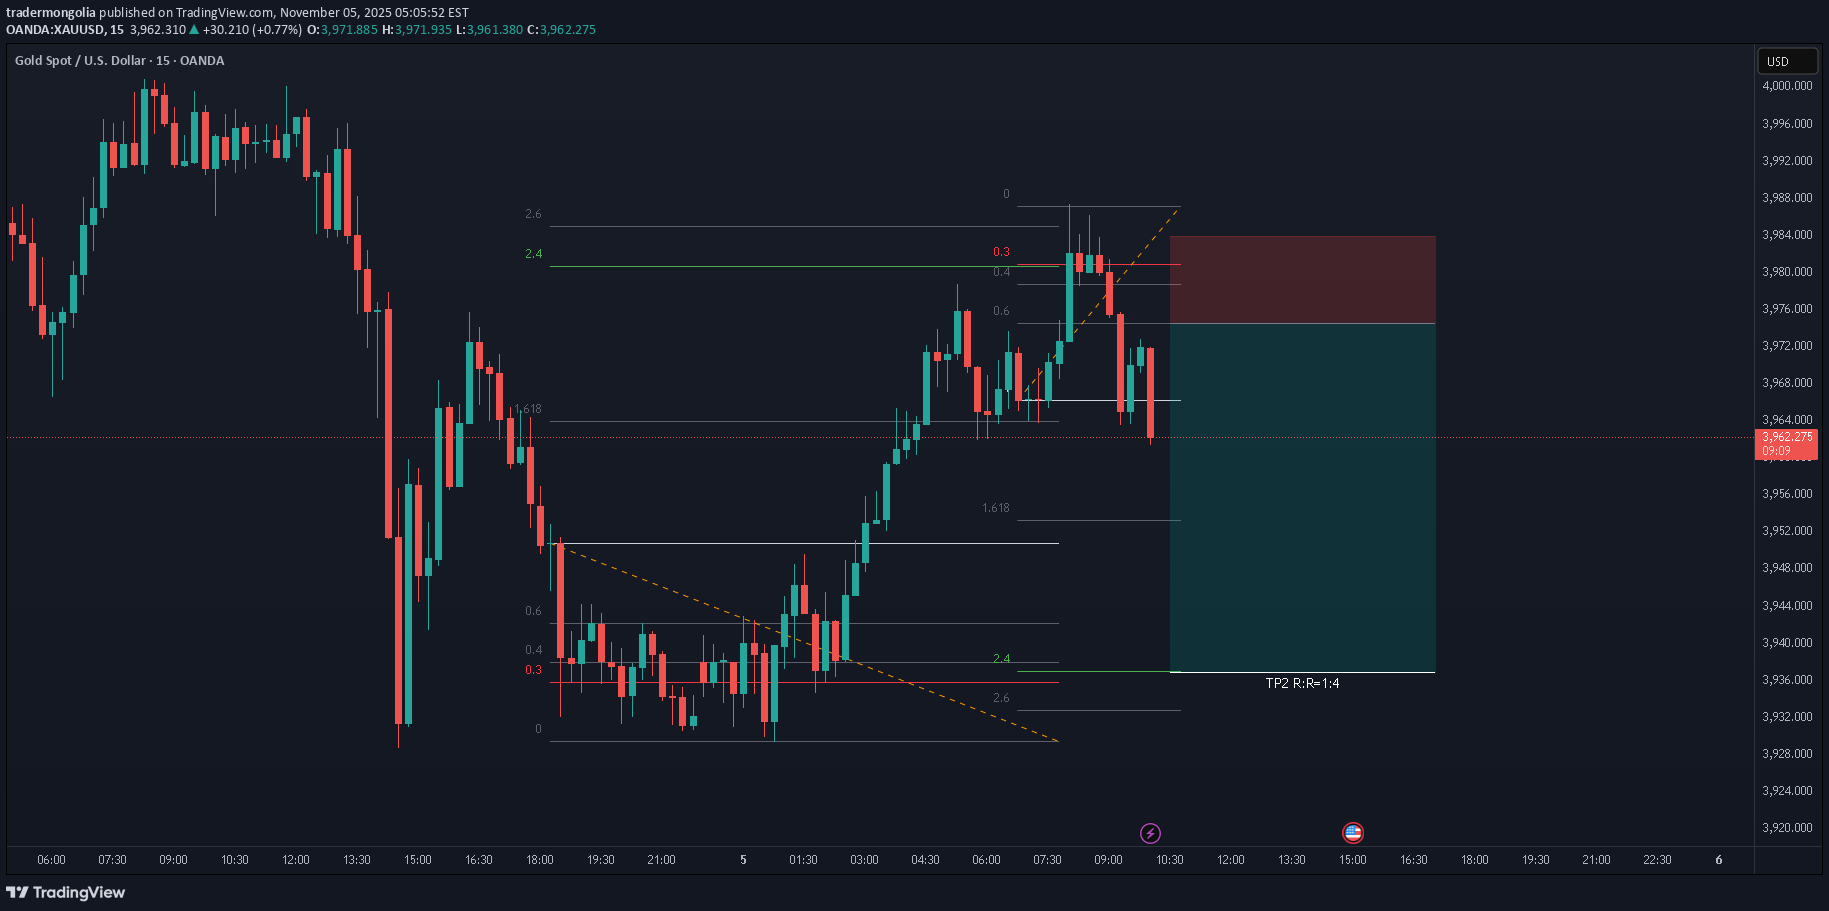Click the TradingView logo

click(x=66, y=892)
